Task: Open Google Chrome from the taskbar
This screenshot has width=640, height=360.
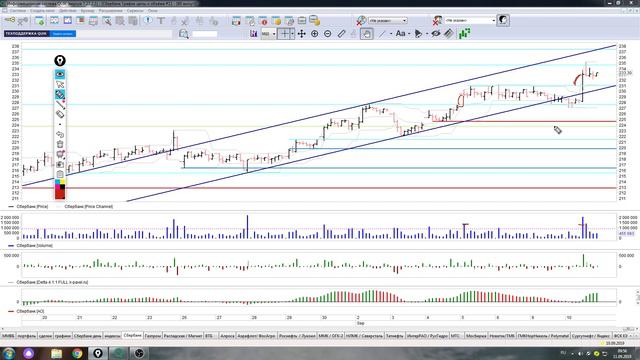Action: (77, 353)
